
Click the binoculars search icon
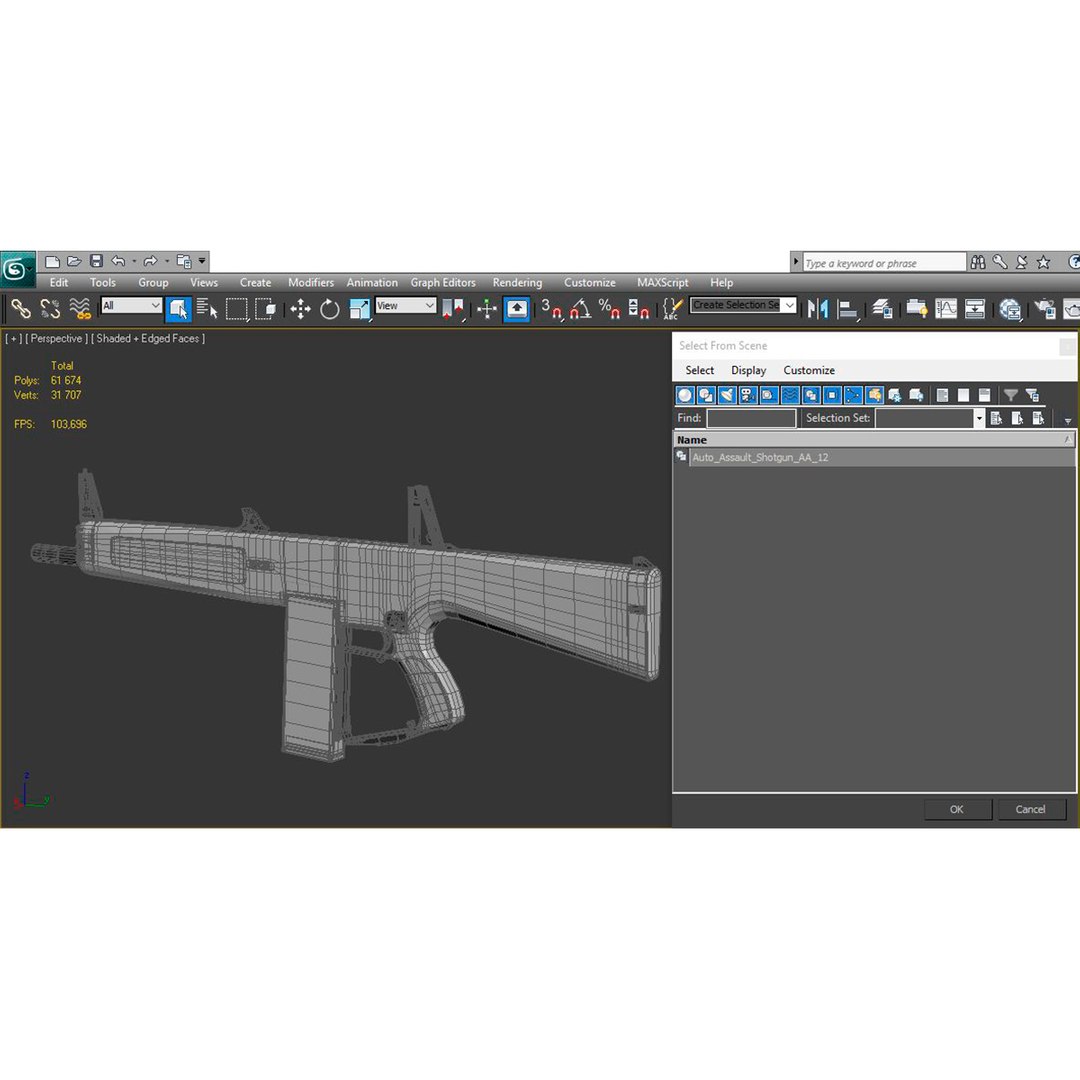978,262
